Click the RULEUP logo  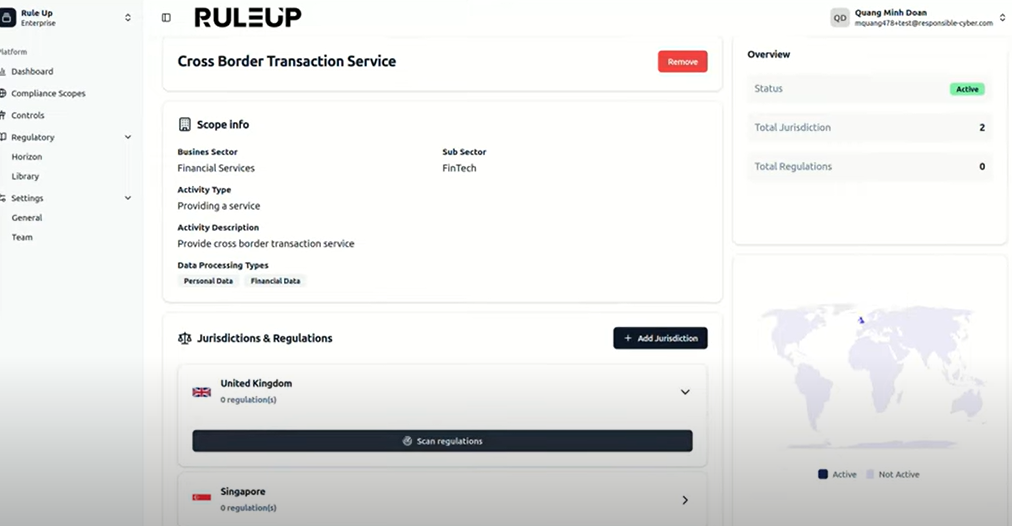pyautogui.click(x=248, y=17)
